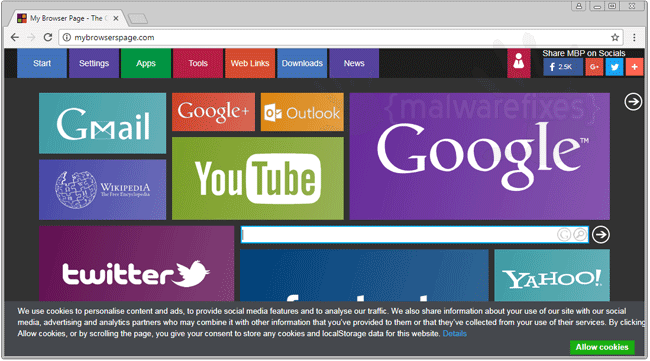Share on Facebook with the 2.5K button

563,67
